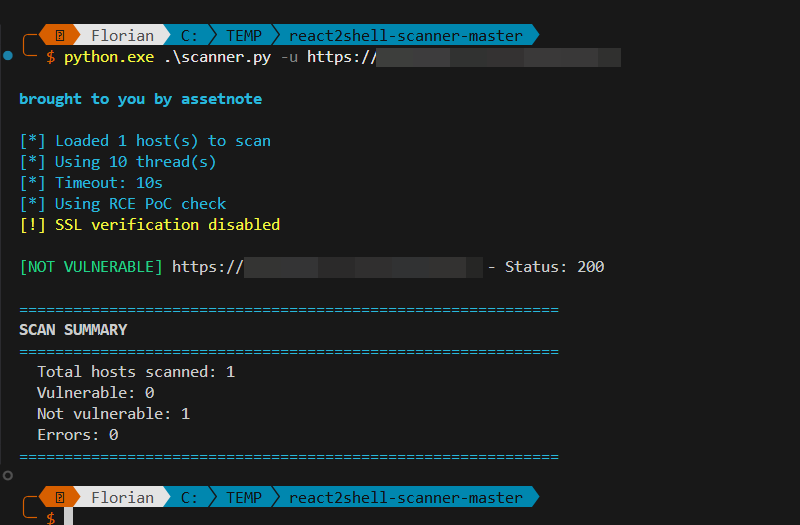Screen dimensions: 800x525
Task: Click the orange icon segment in the top prompt
Action: (x=60, y=36)
